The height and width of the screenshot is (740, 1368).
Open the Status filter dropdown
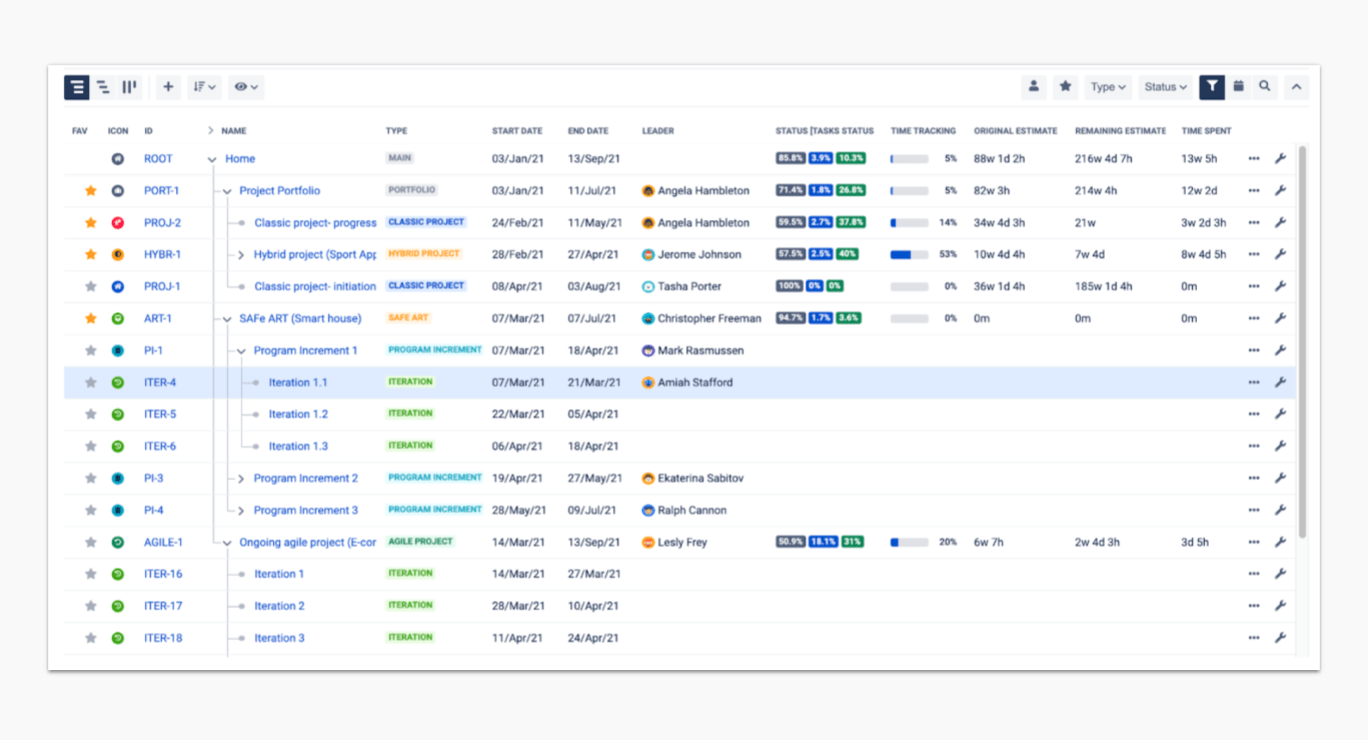pos(1166,87)
